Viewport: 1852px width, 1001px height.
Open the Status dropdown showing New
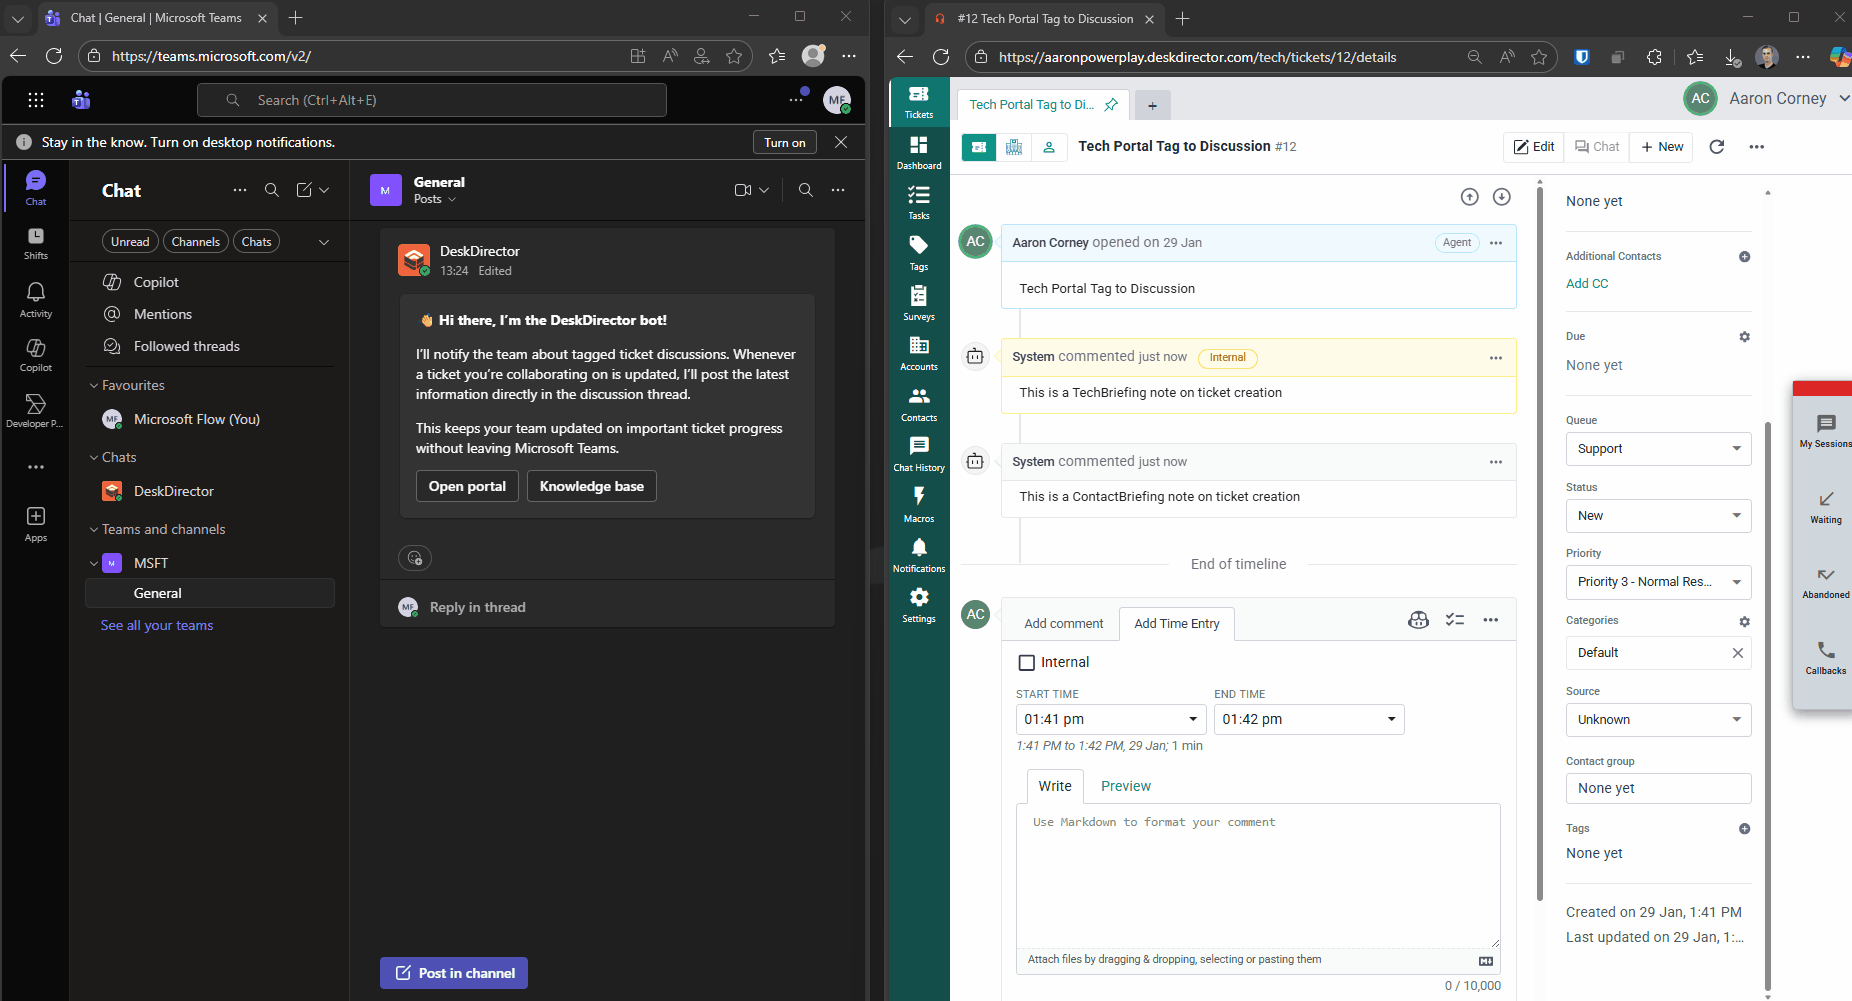pyautogui.click(x=1657, y=516)
